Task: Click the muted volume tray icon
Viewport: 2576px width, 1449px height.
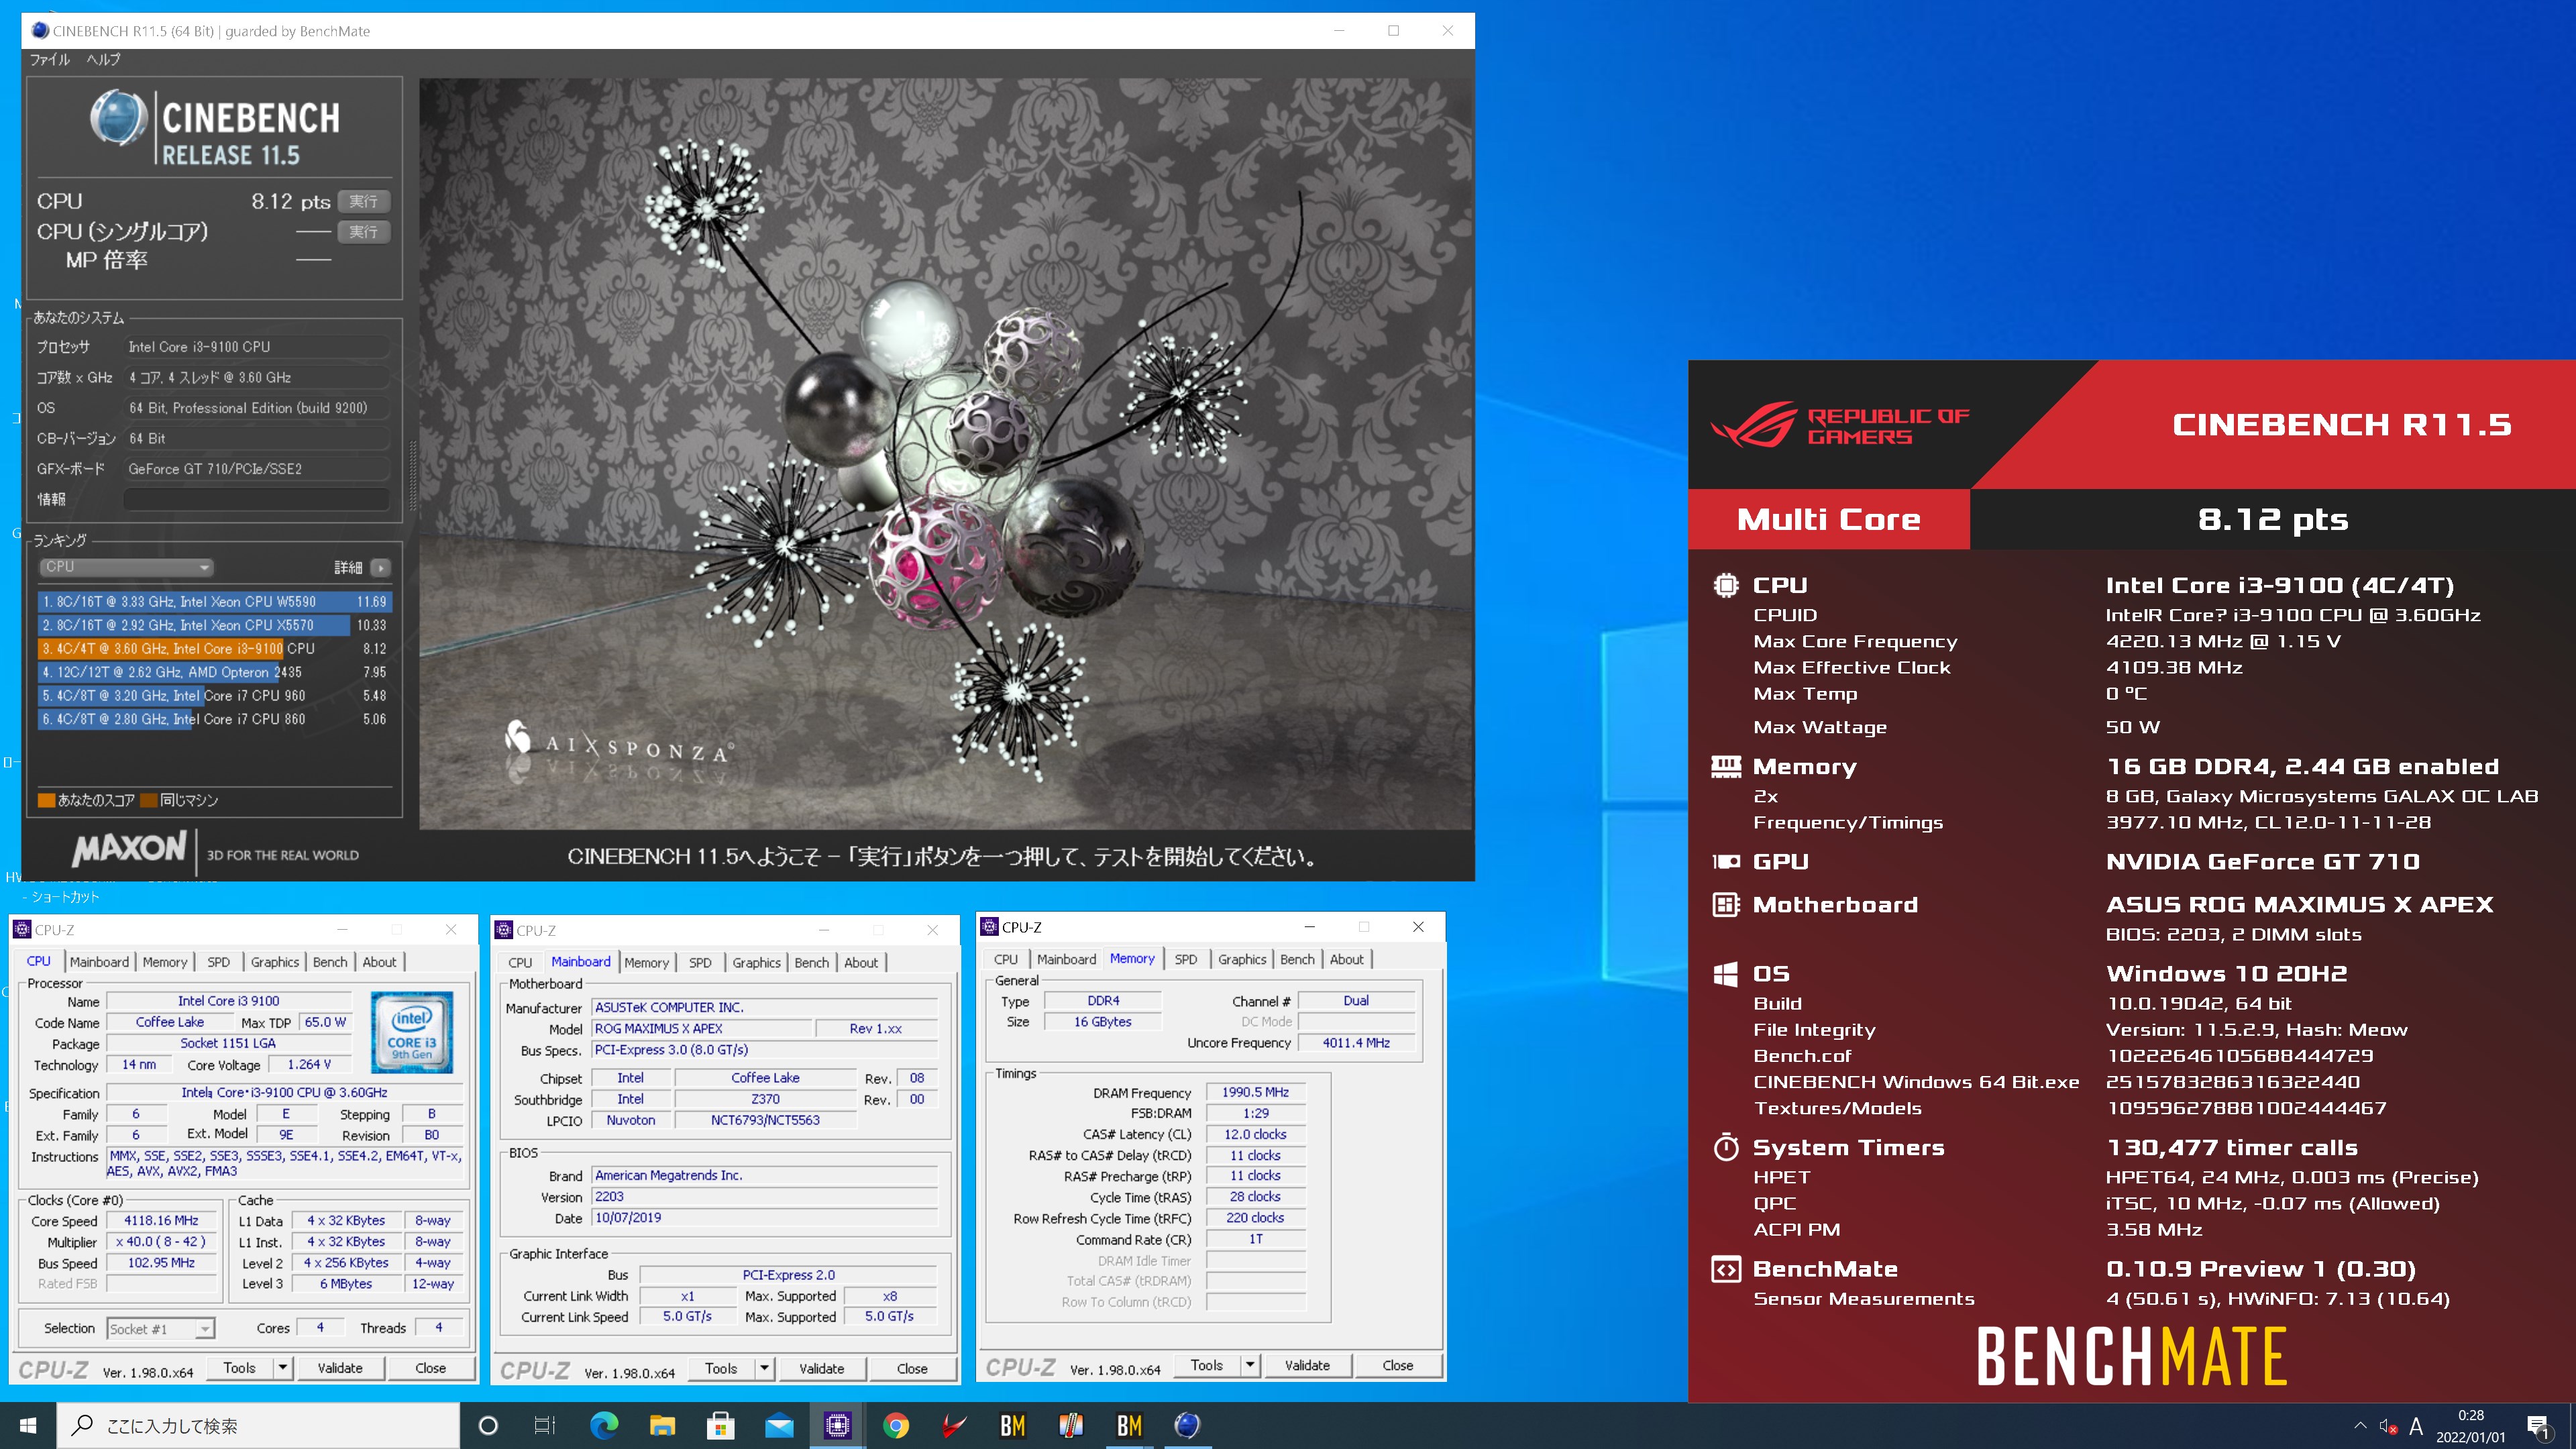Action: 2388,1426
